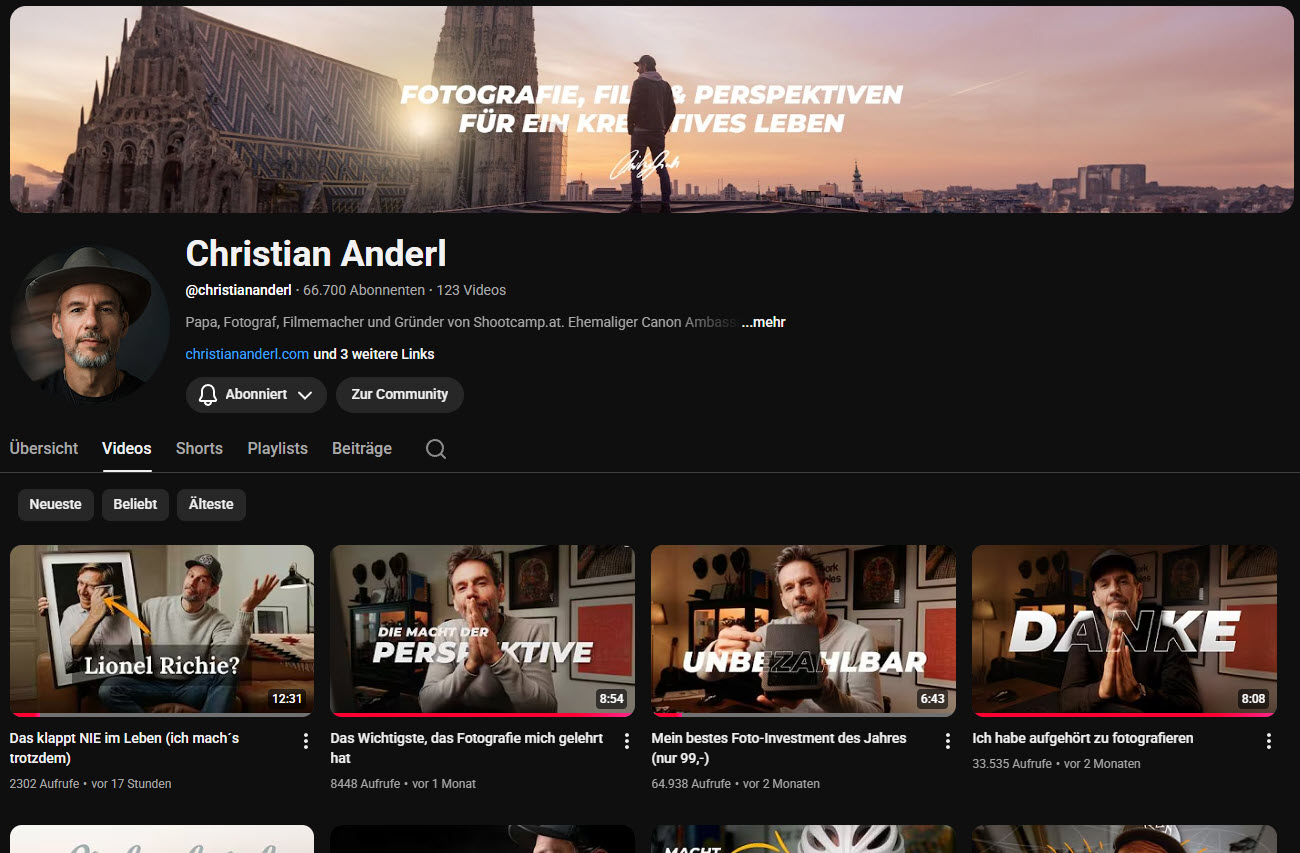Screen dimensions: 1300x853
Task: Switch to the Beiträge tab
Action: pos(361,448)
